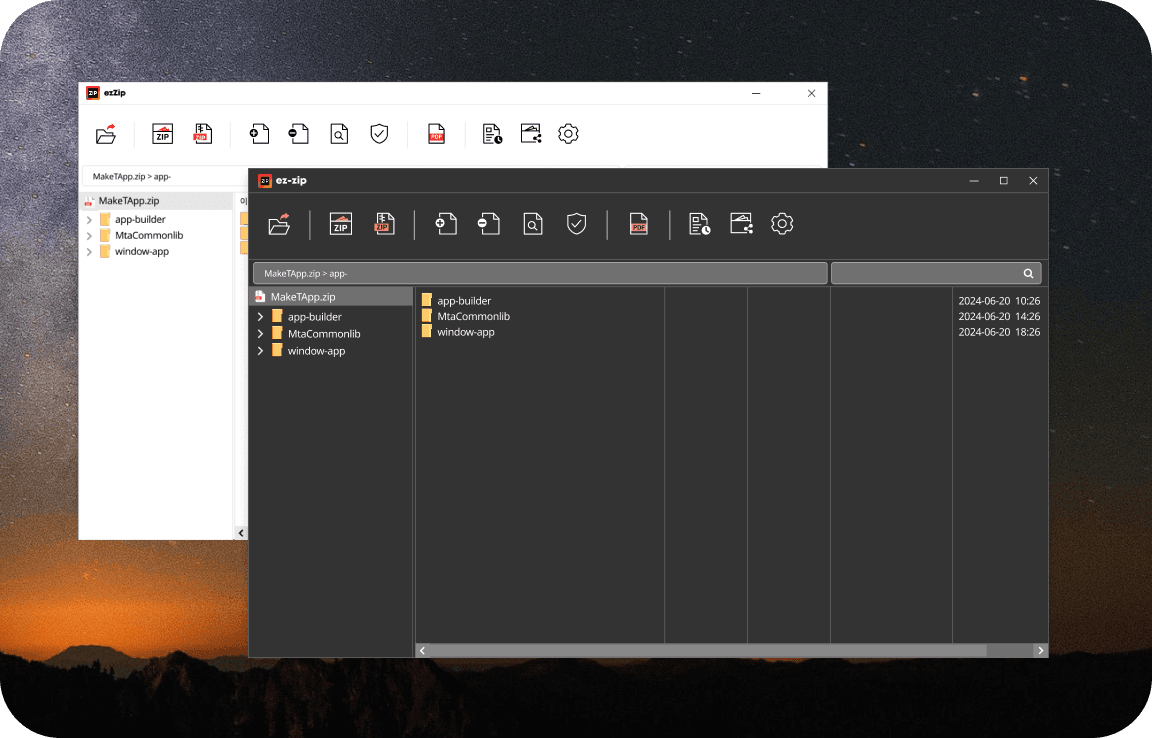Expand MtaCommonlib folder in dark tree

click(x=260, y=334)
